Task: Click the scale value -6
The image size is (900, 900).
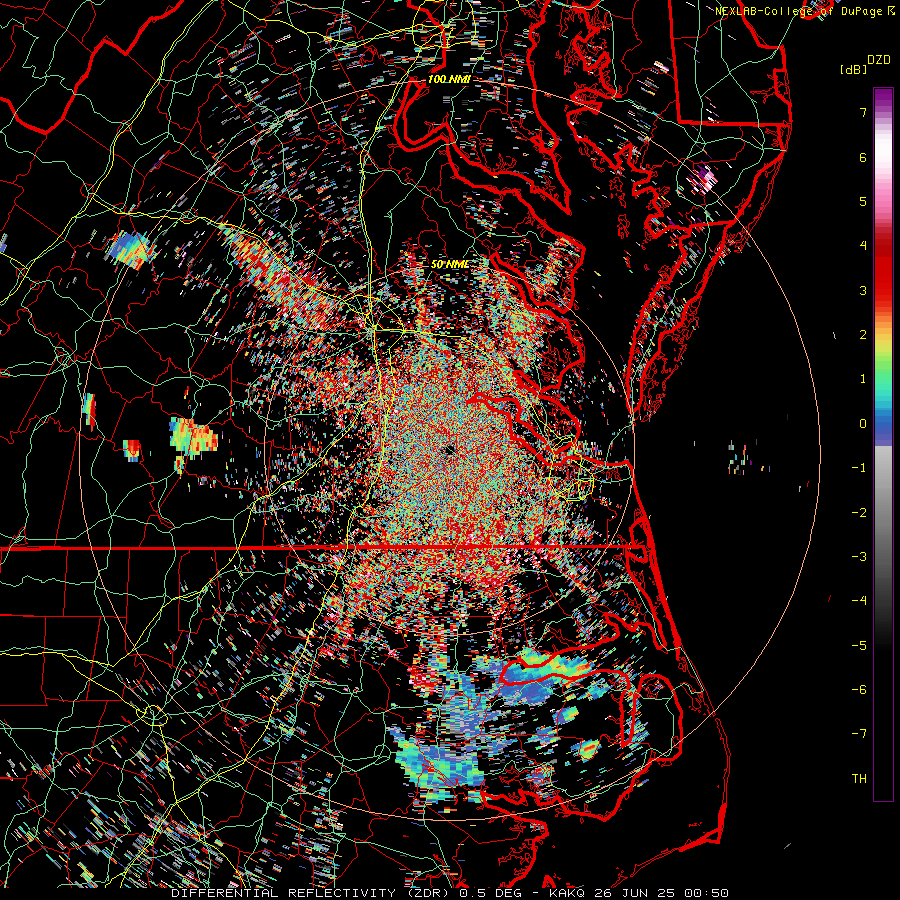Action: coord(859,690)
